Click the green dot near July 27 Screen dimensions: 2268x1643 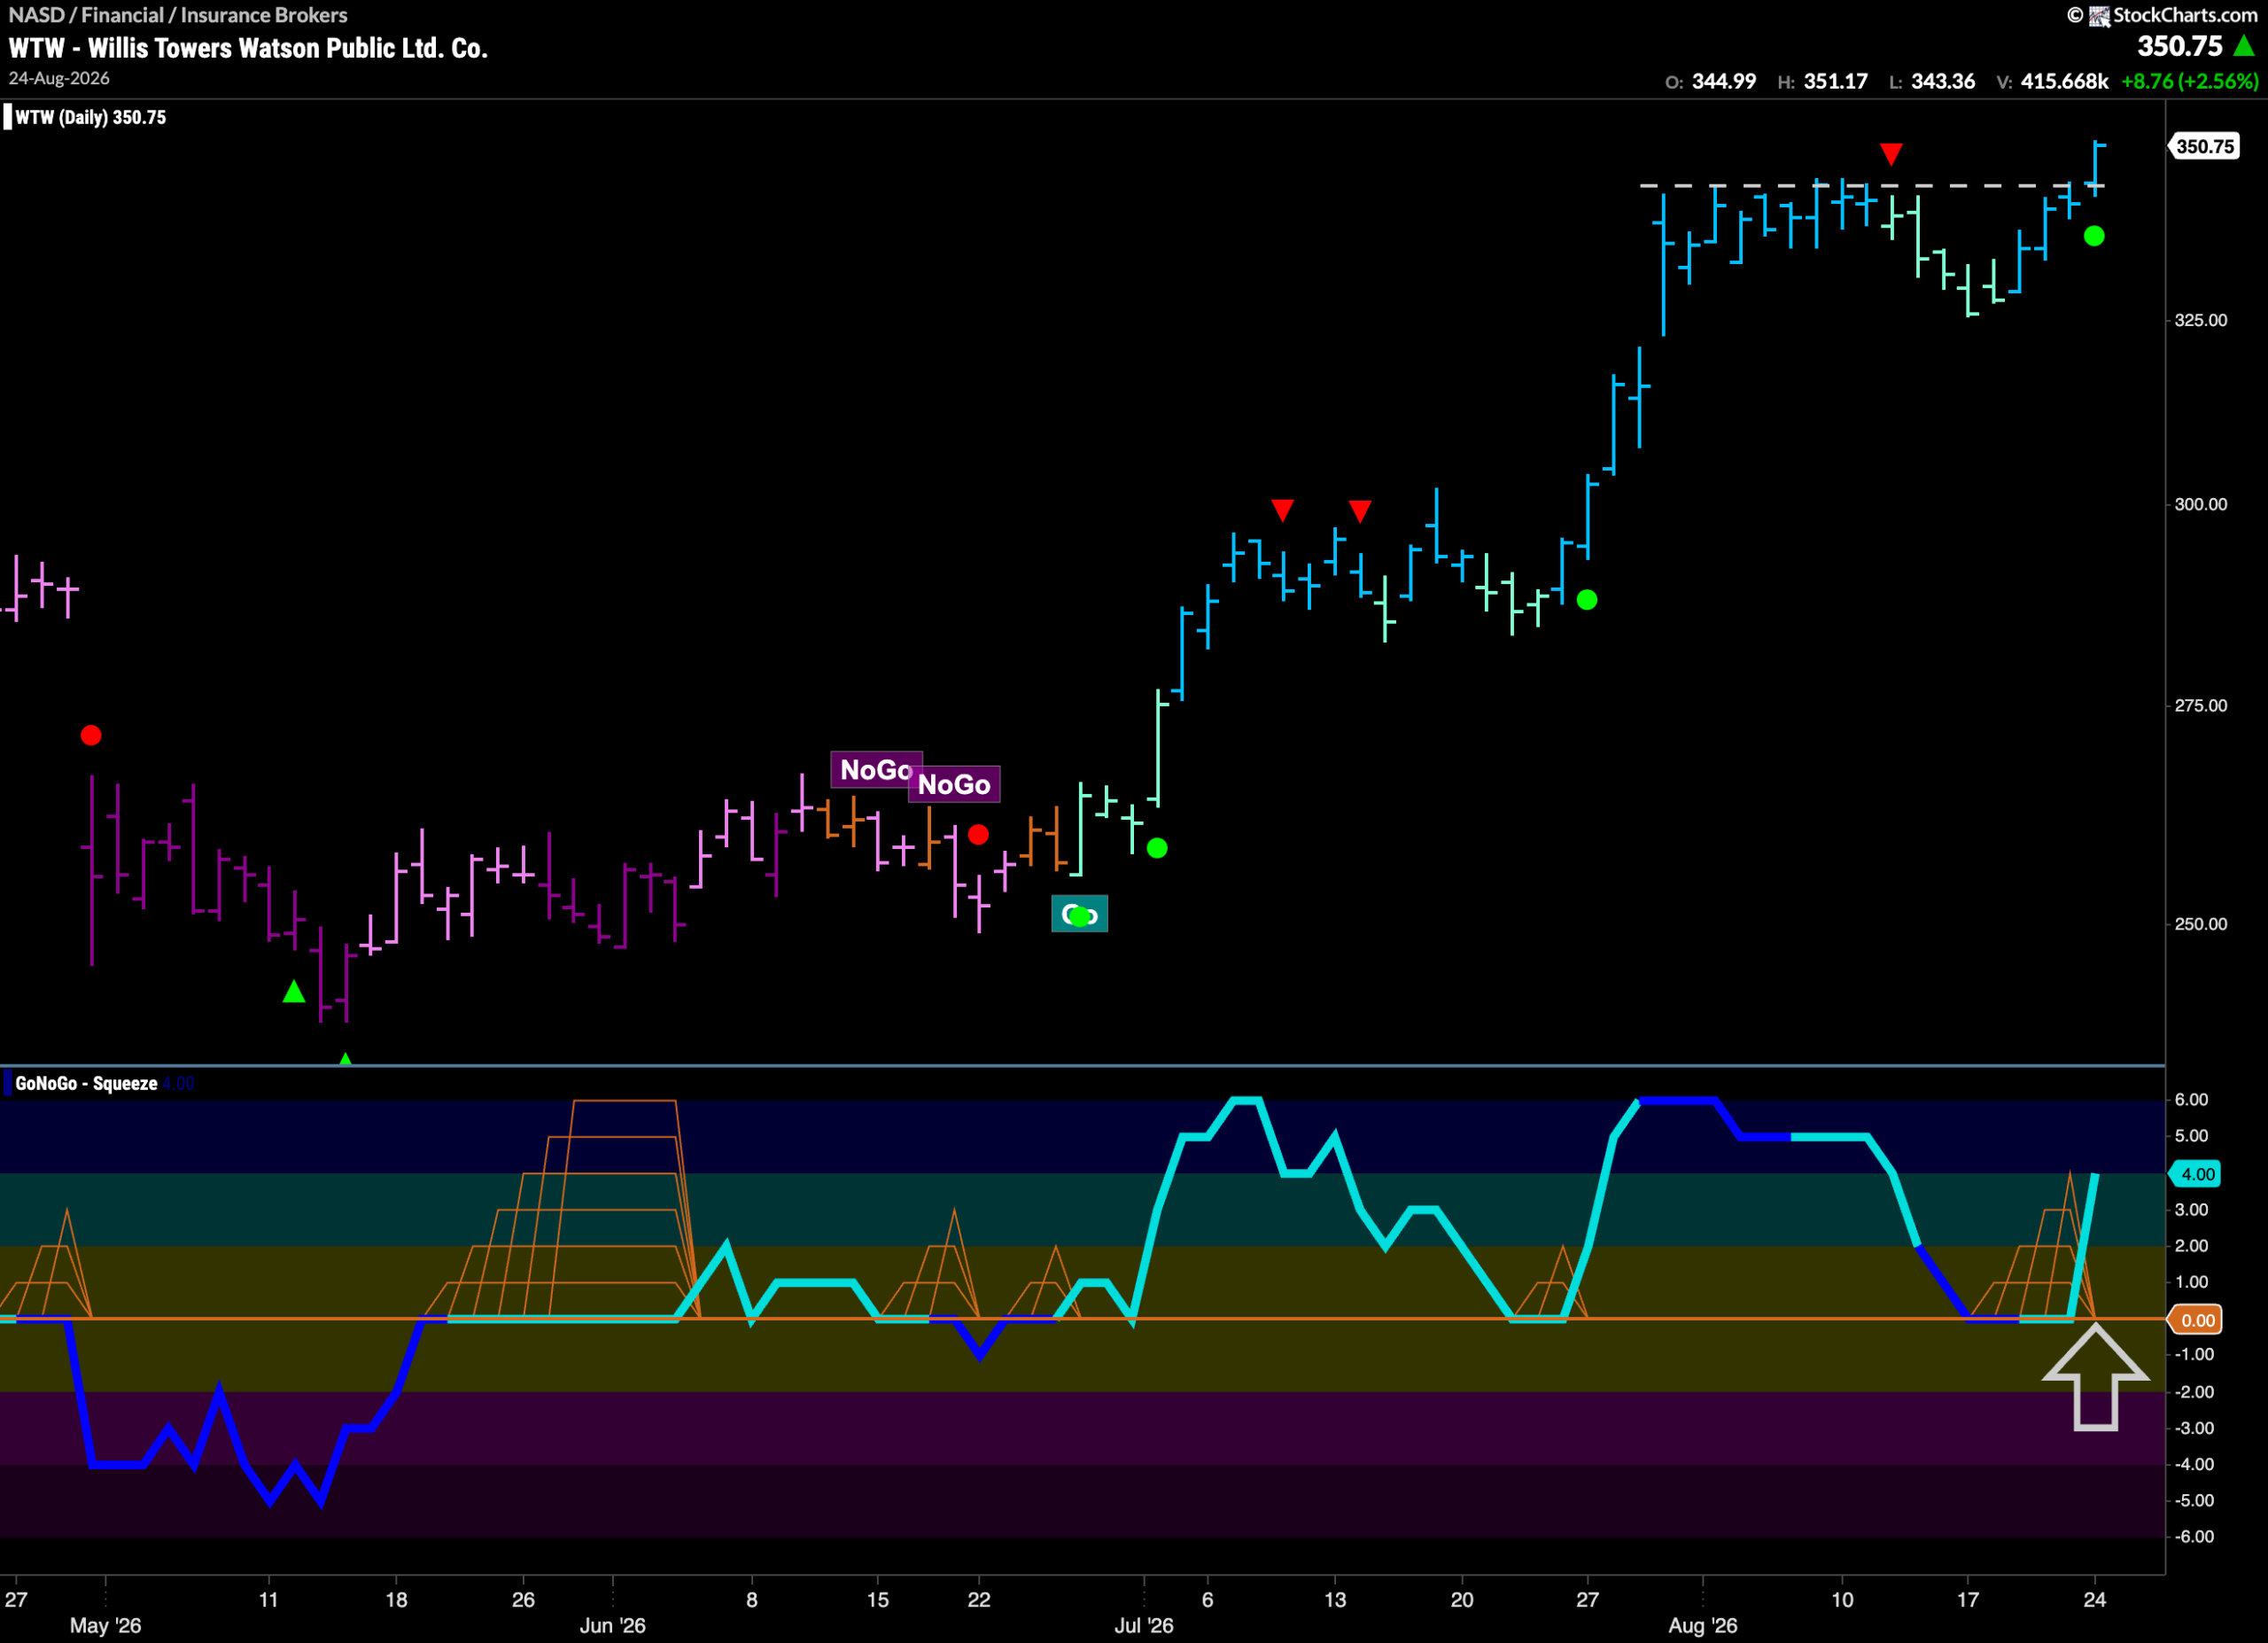tap(1587, 600)
